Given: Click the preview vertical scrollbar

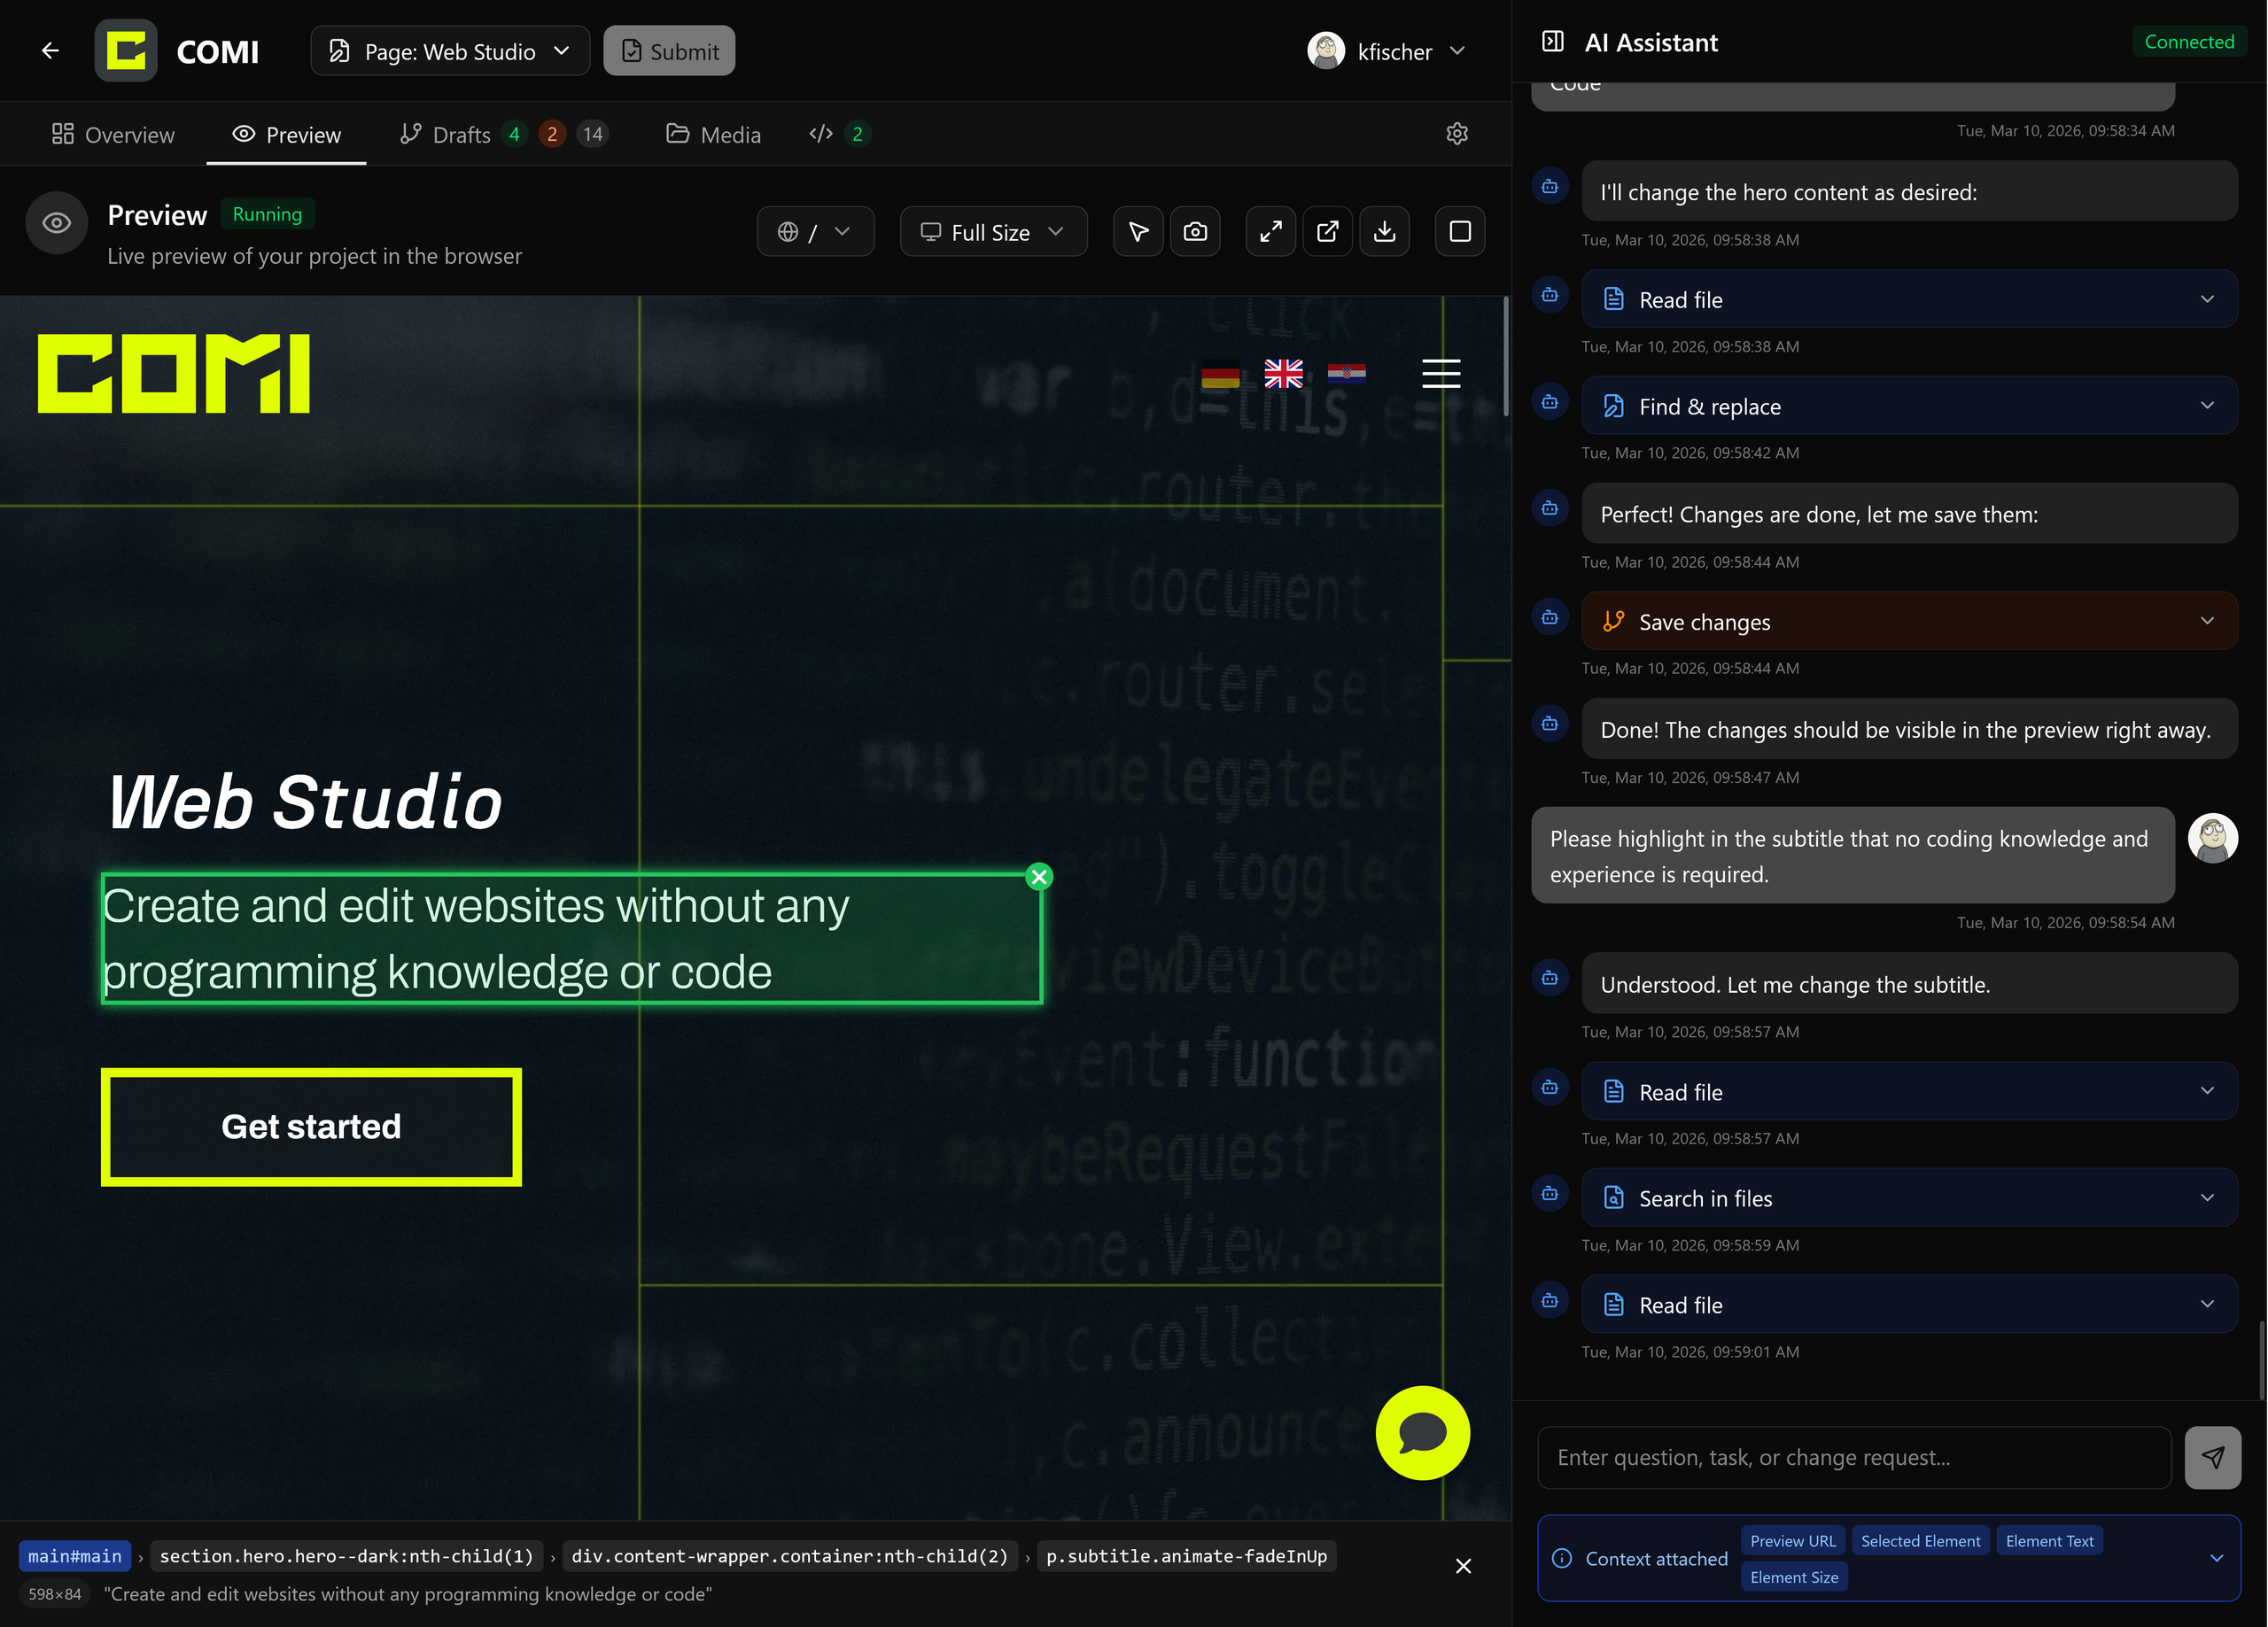Looking at the screenshot, I should click(x=1506, y=356).
